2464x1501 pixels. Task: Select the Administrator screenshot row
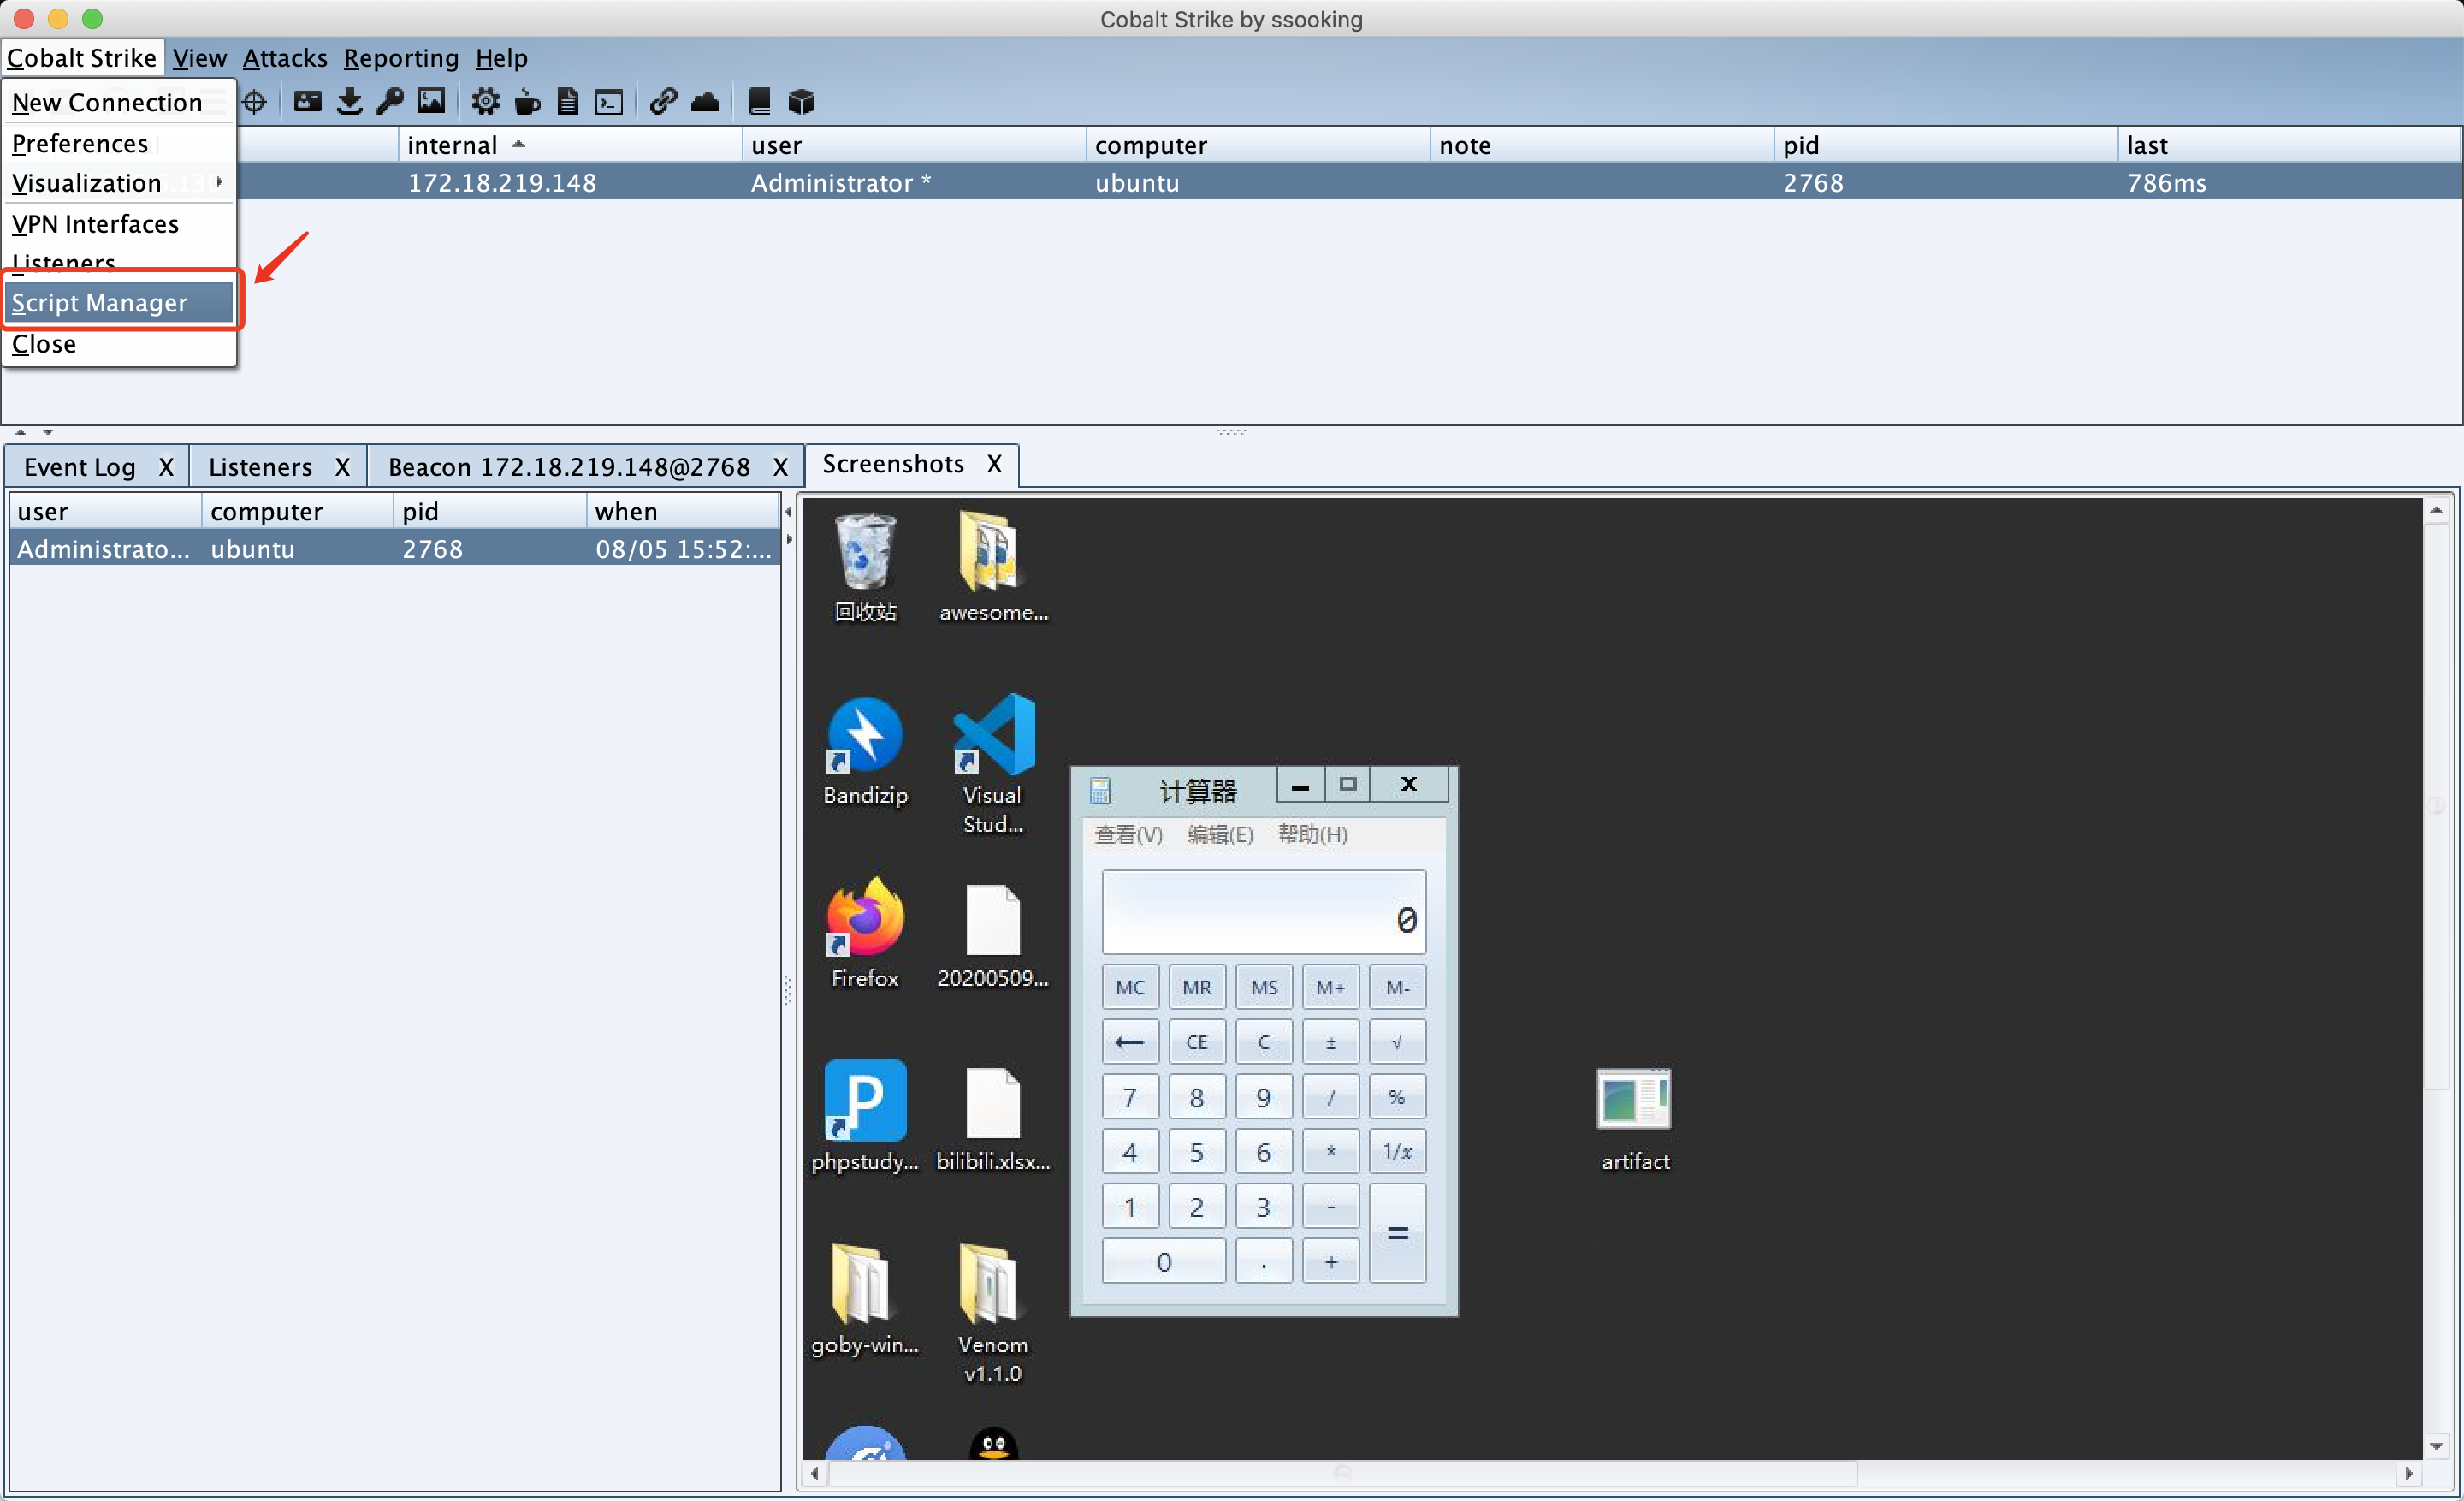pos(394,549)
